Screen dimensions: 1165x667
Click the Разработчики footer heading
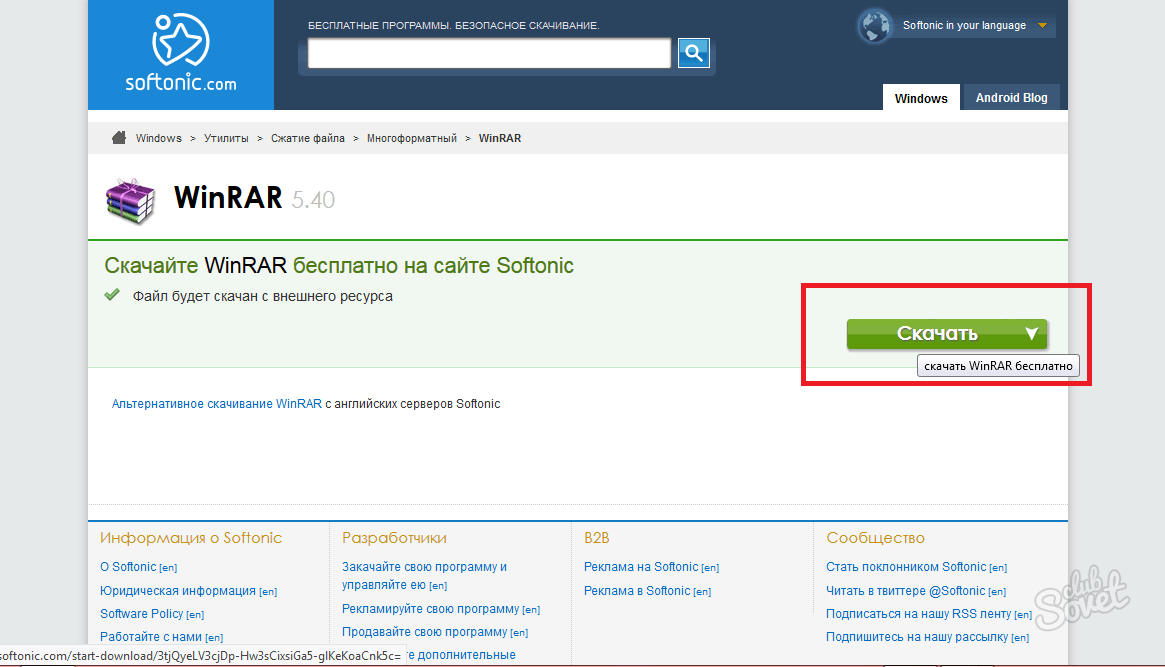pyautogui.click(x=394, y=538)
